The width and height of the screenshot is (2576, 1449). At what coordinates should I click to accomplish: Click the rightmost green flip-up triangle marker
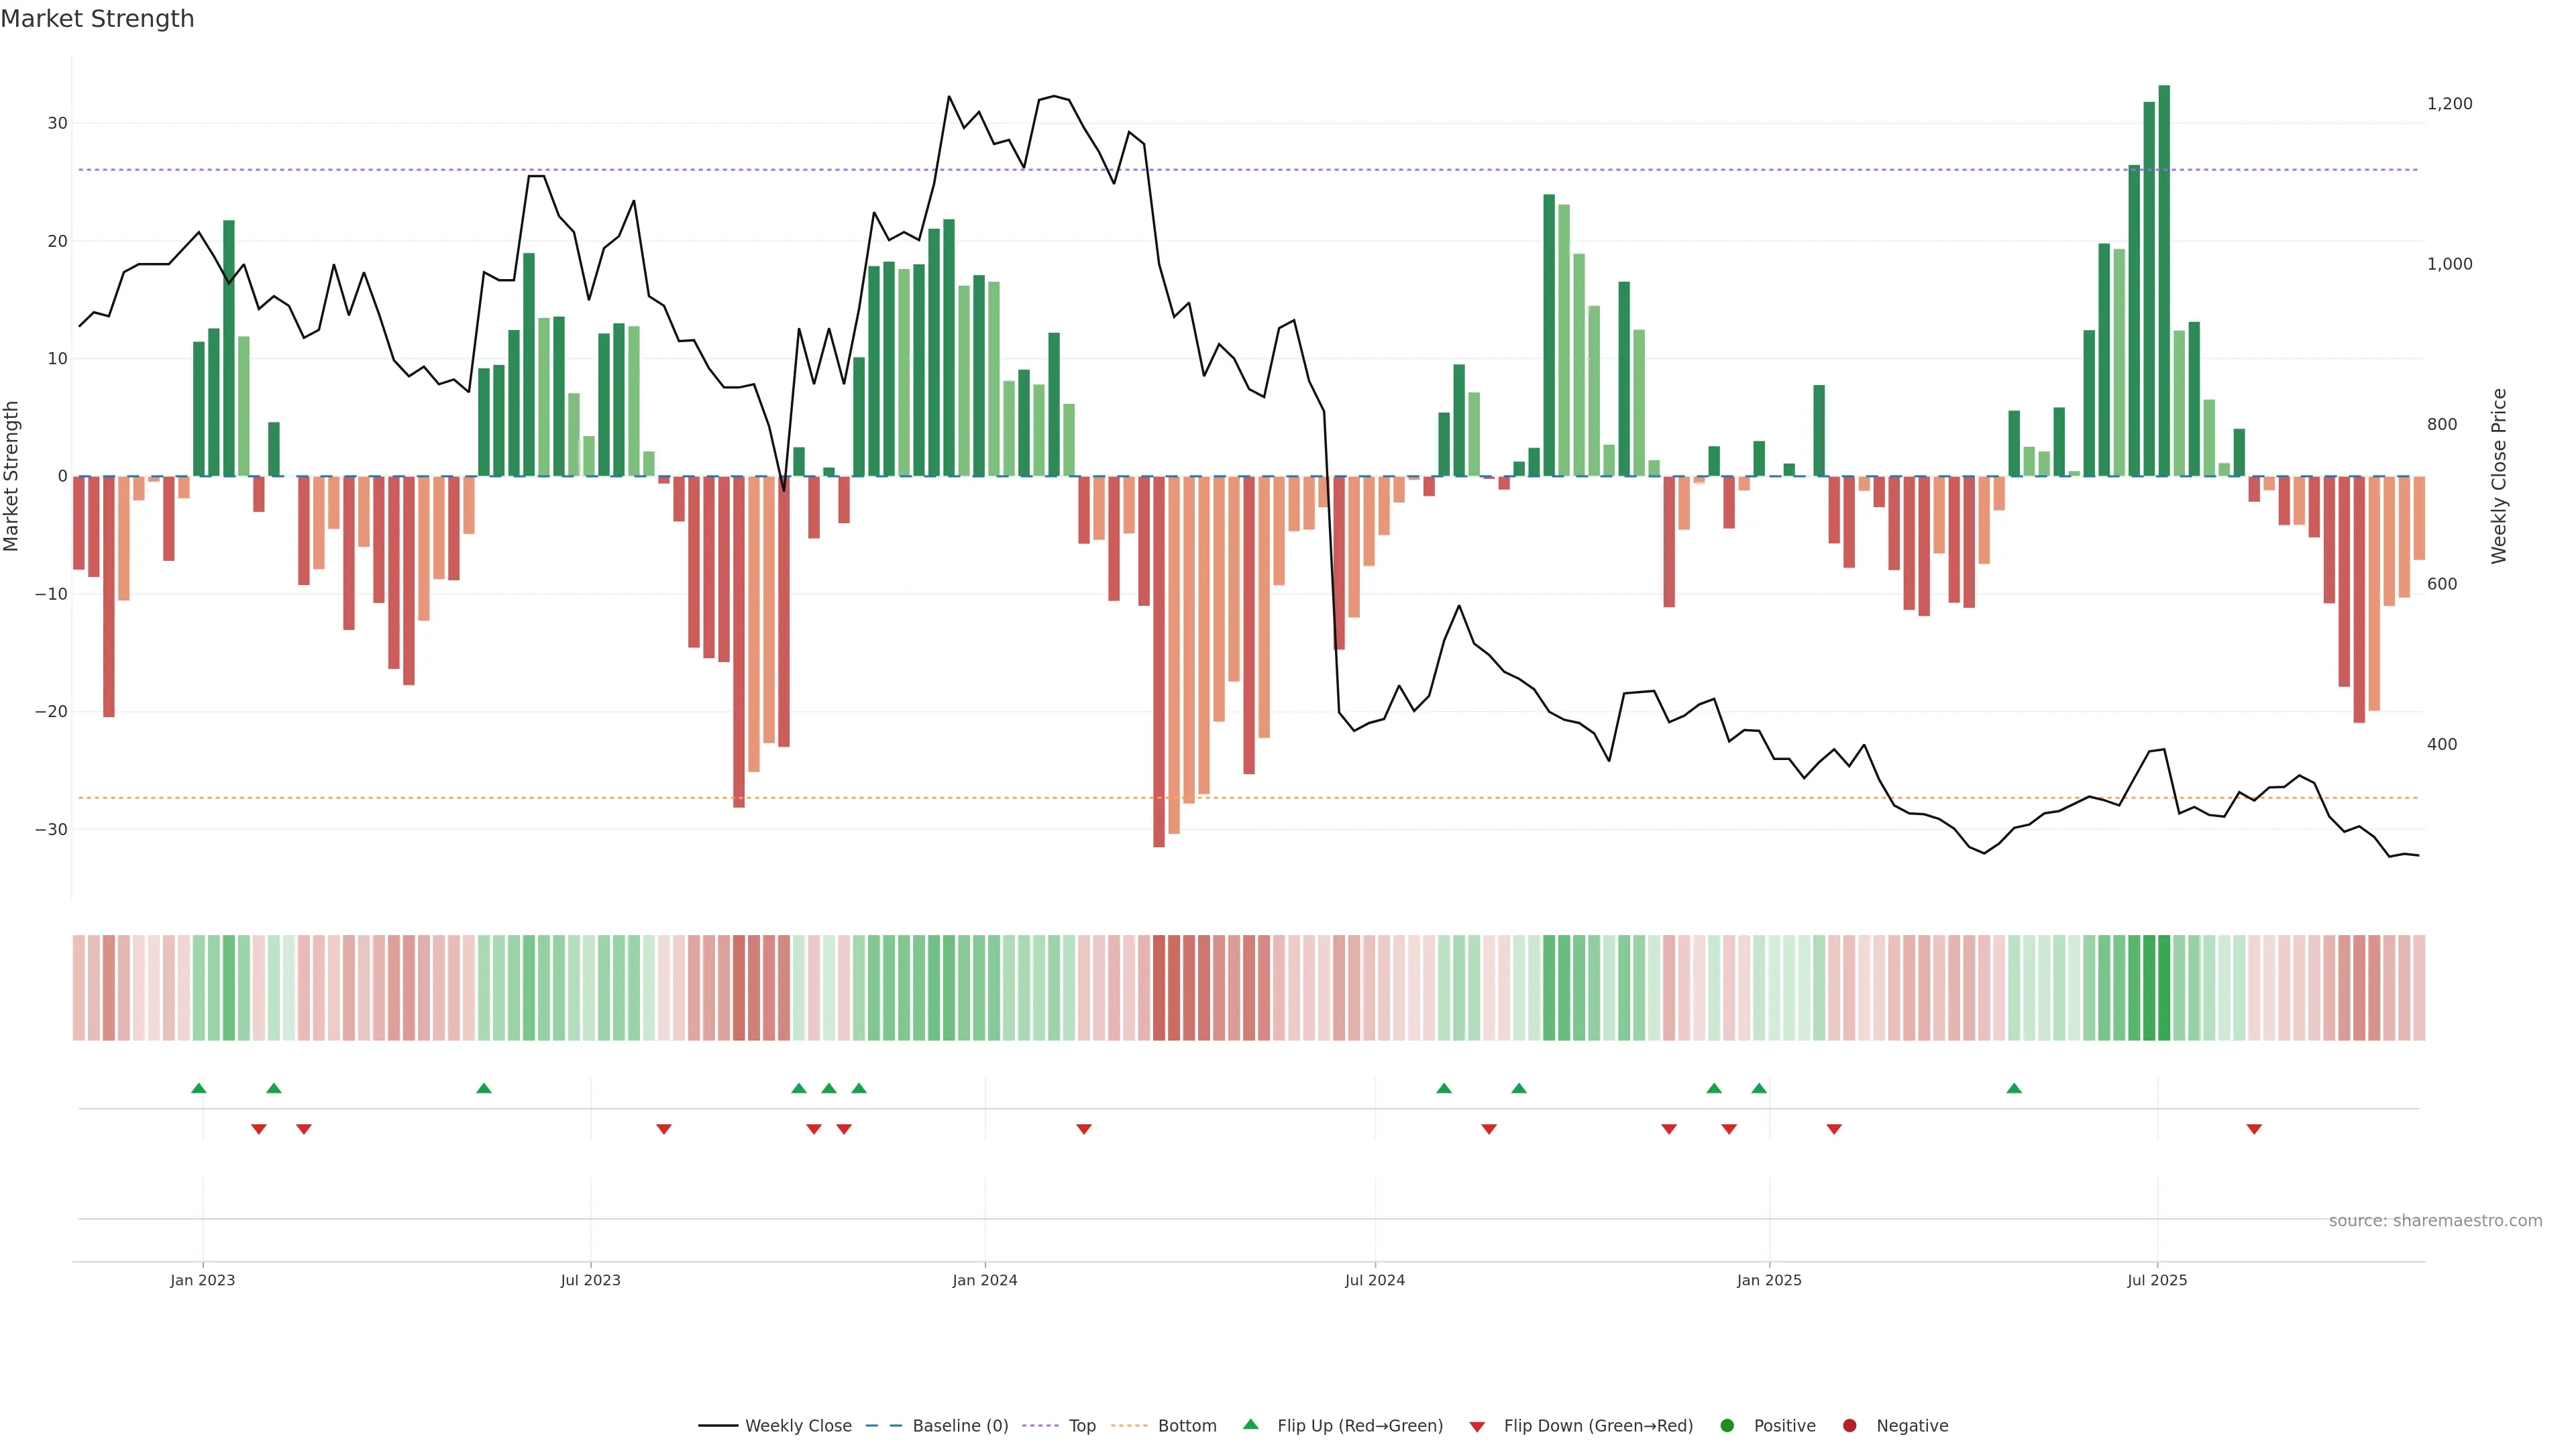click(2014, 1088)
